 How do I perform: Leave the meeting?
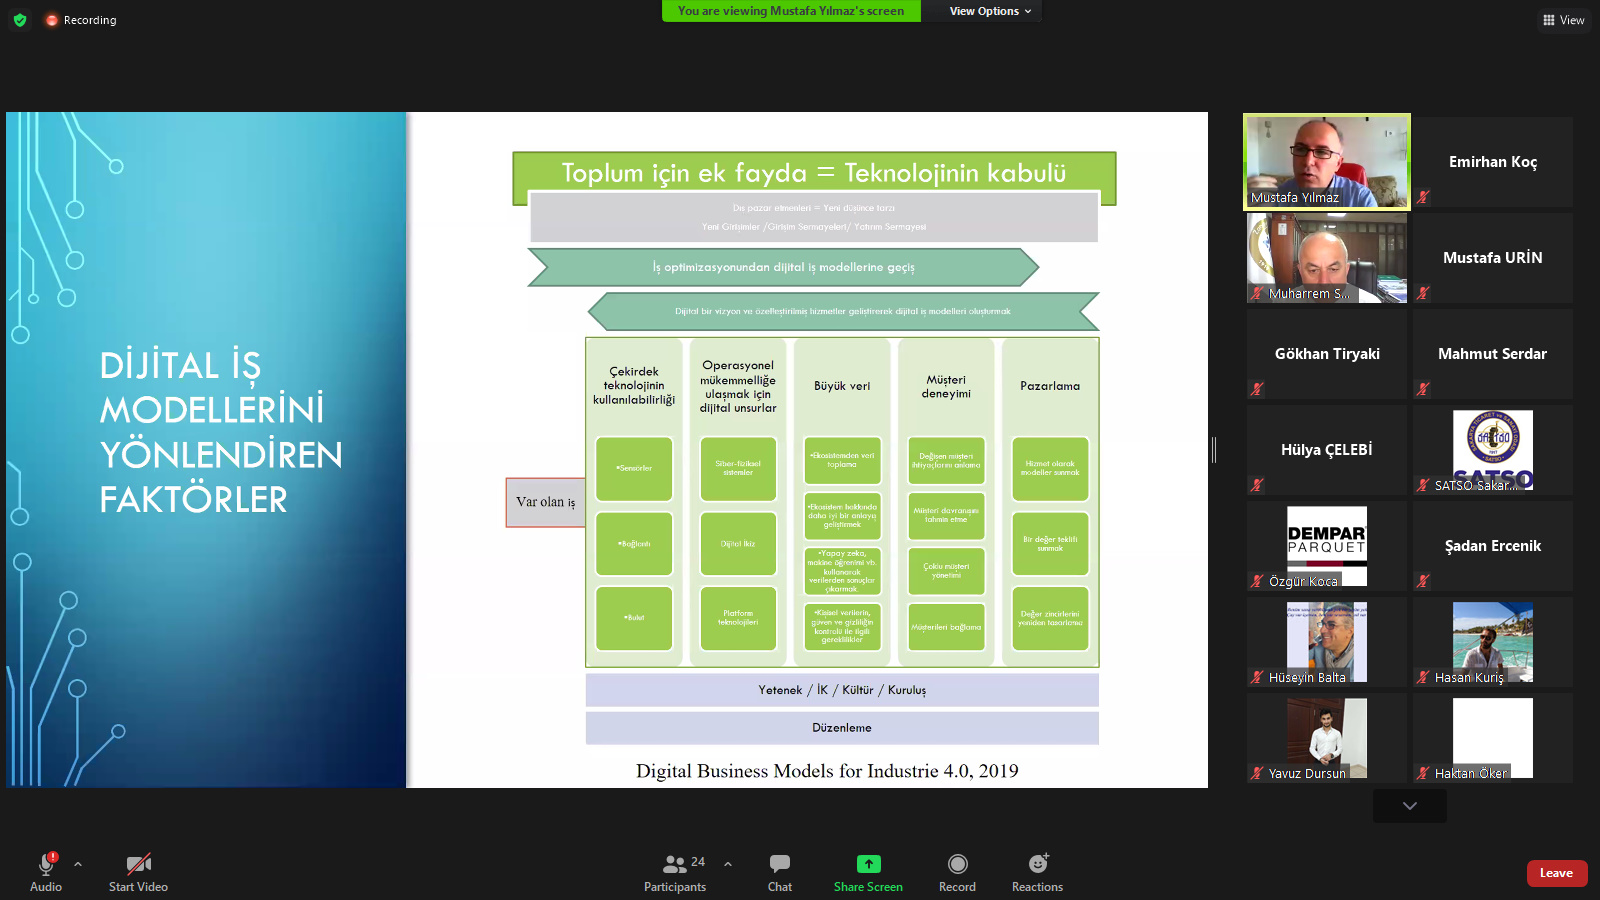coord(1556,873)
